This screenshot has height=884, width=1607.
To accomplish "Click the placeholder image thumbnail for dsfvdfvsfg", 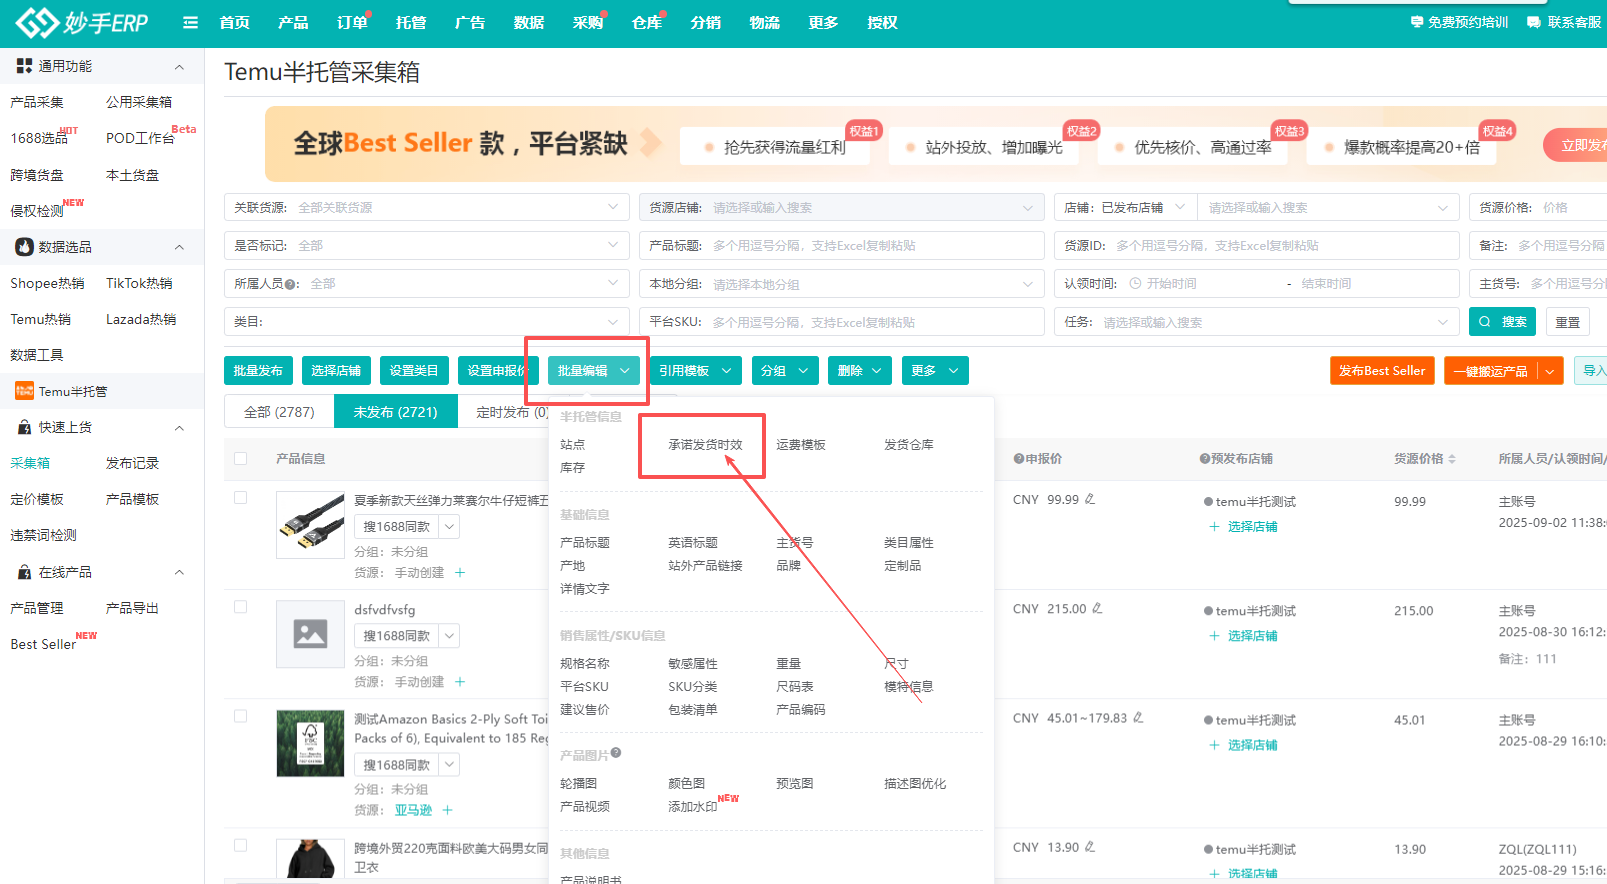I will tap(310, 633).
